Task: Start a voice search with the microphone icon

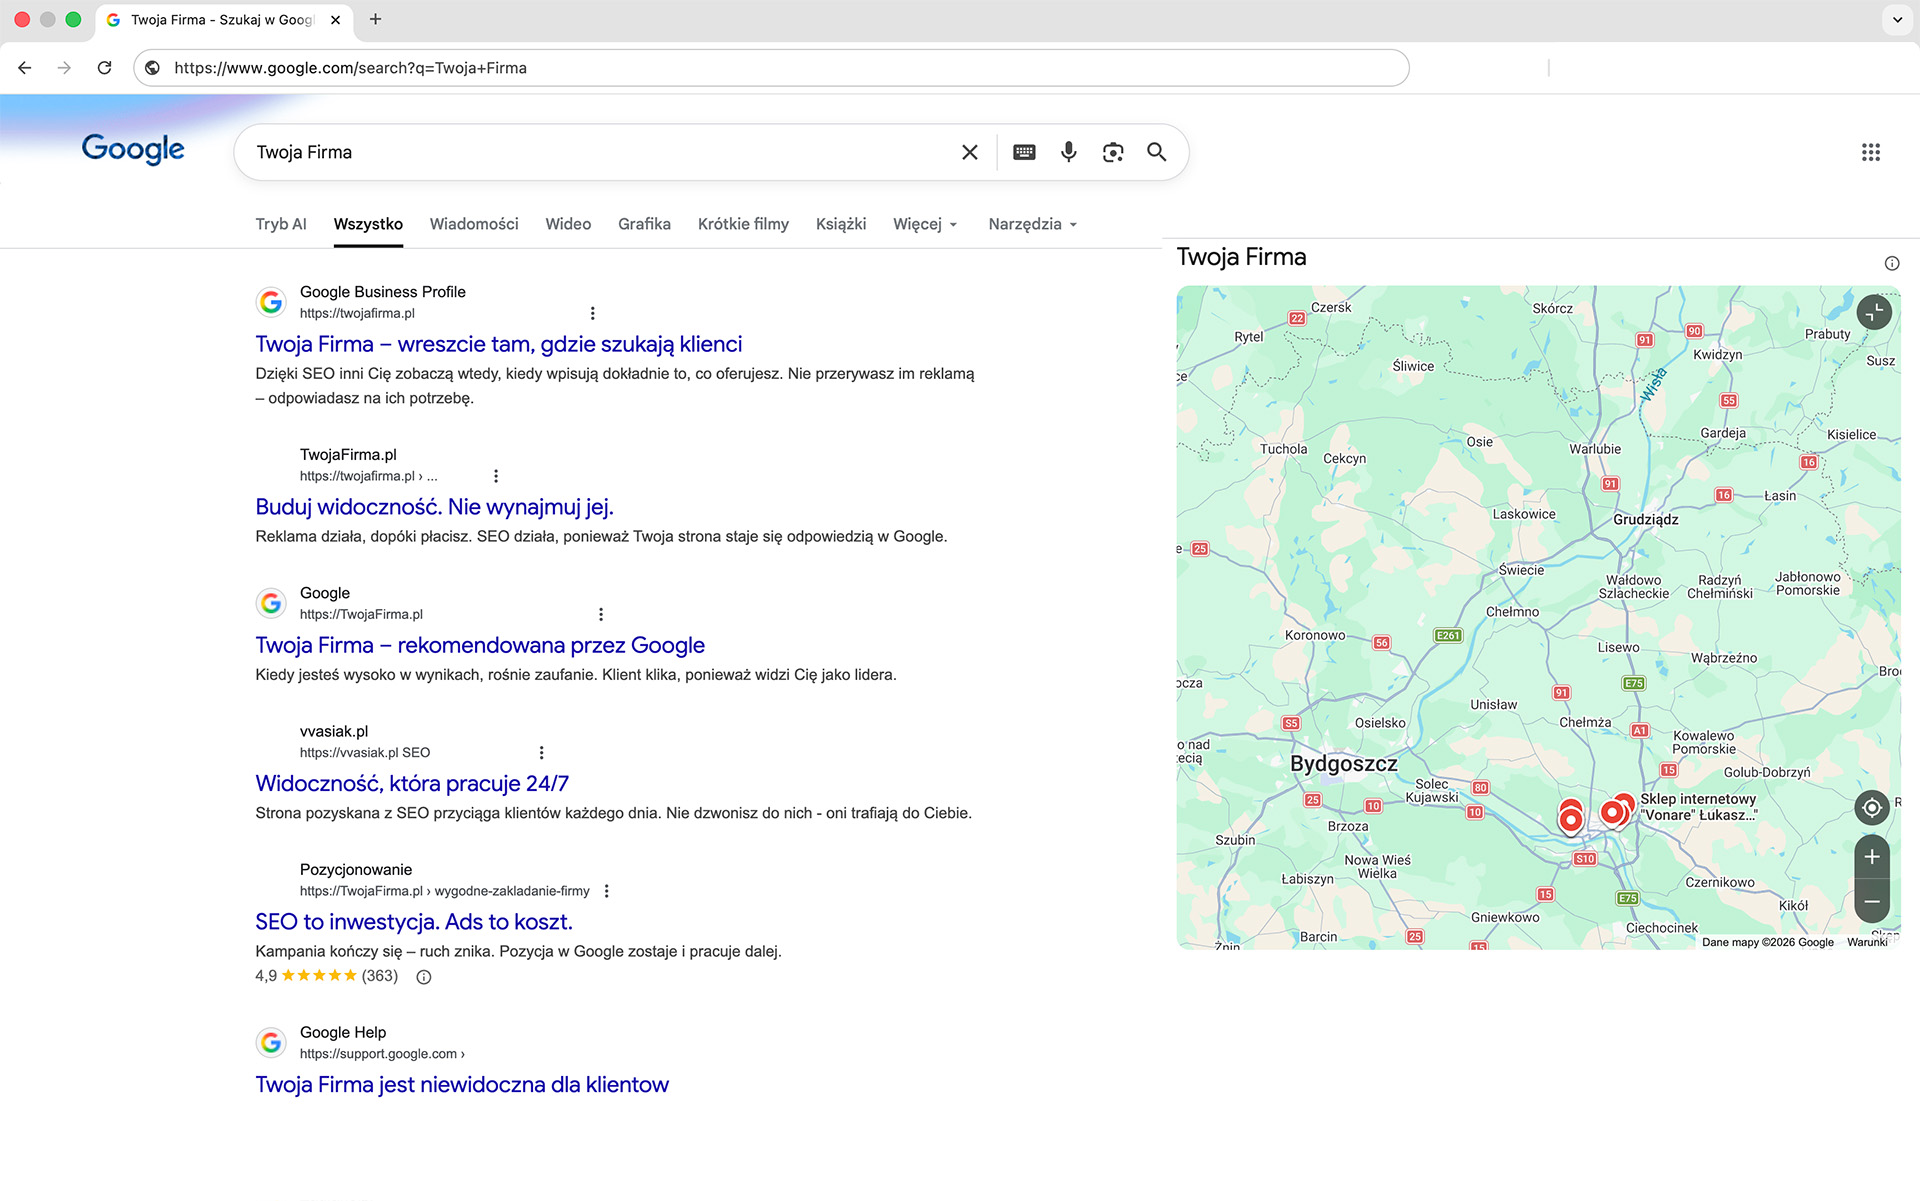Action: tap(1068, 152)
